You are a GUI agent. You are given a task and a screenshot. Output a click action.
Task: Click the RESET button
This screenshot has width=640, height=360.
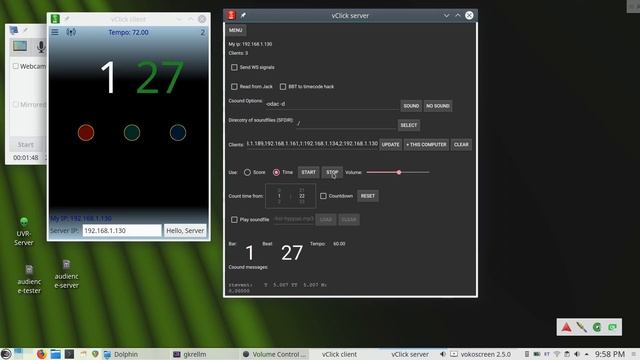click(368, 196)
